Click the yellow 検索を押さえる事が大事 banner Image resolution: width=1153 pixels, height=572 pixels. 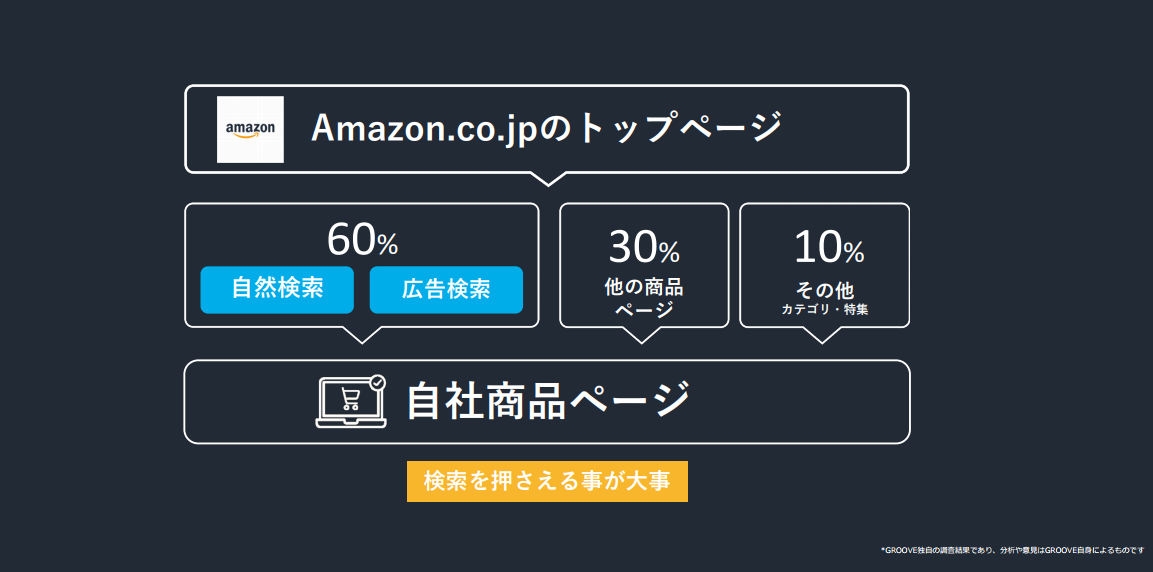point(547,482)
